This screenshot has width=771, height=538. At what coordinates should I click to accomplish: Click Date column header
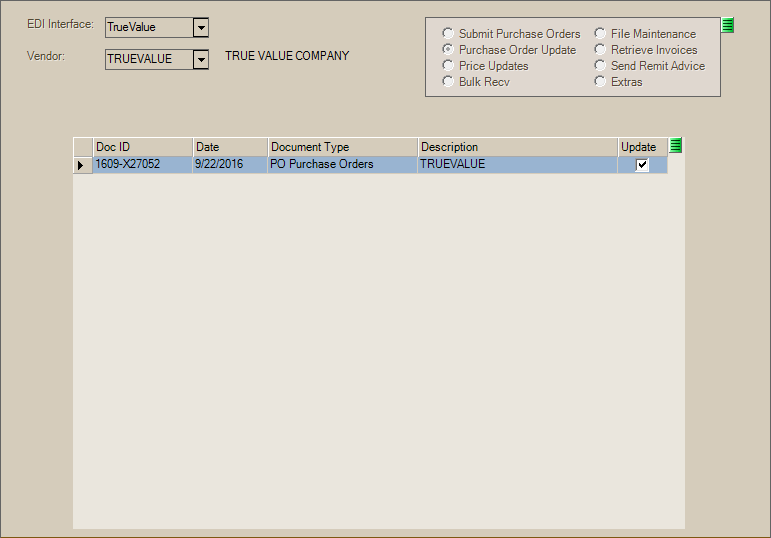(x=230, y=147)
